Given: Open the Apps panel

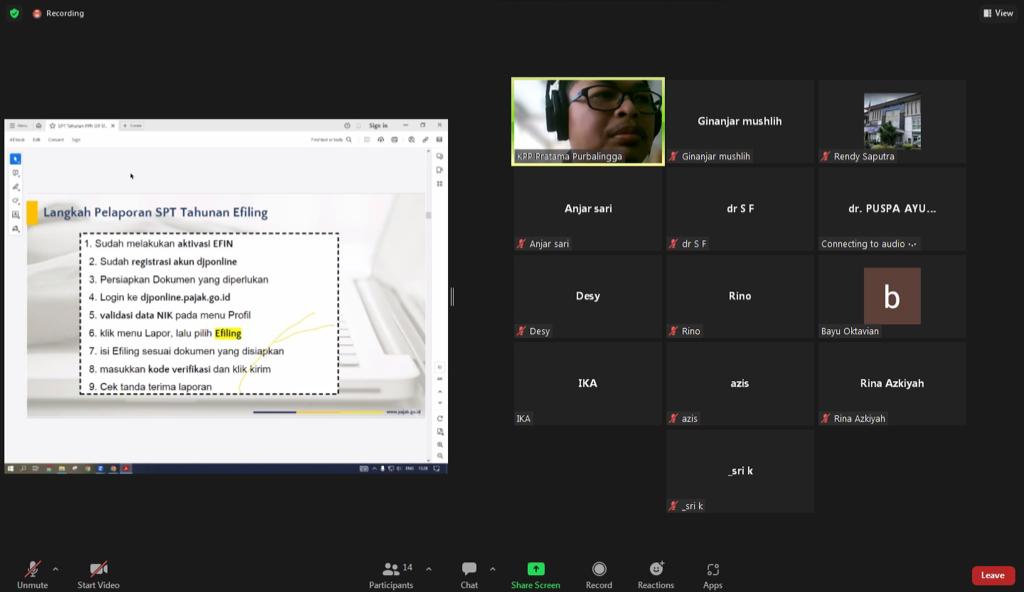Looking at the screenshot, I should pos(713,573).
